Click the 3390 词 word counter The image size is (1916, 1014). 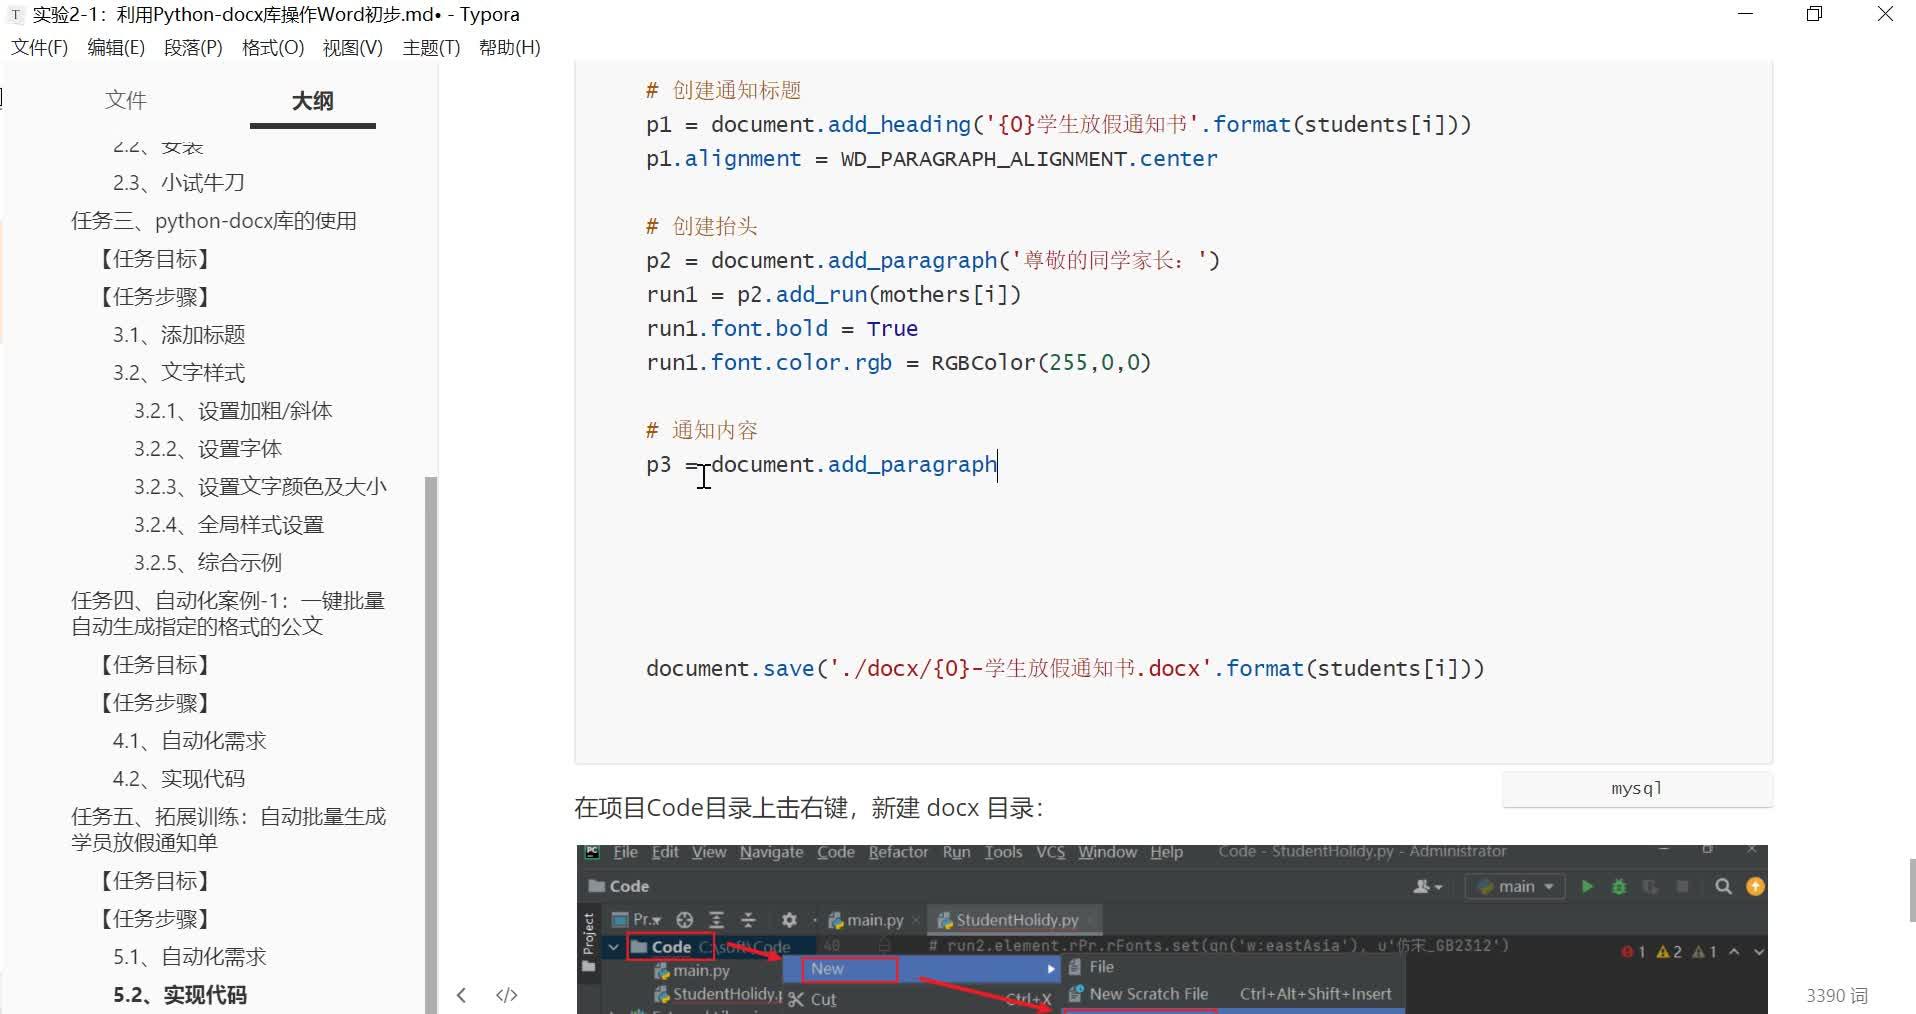click(1838, 995)
